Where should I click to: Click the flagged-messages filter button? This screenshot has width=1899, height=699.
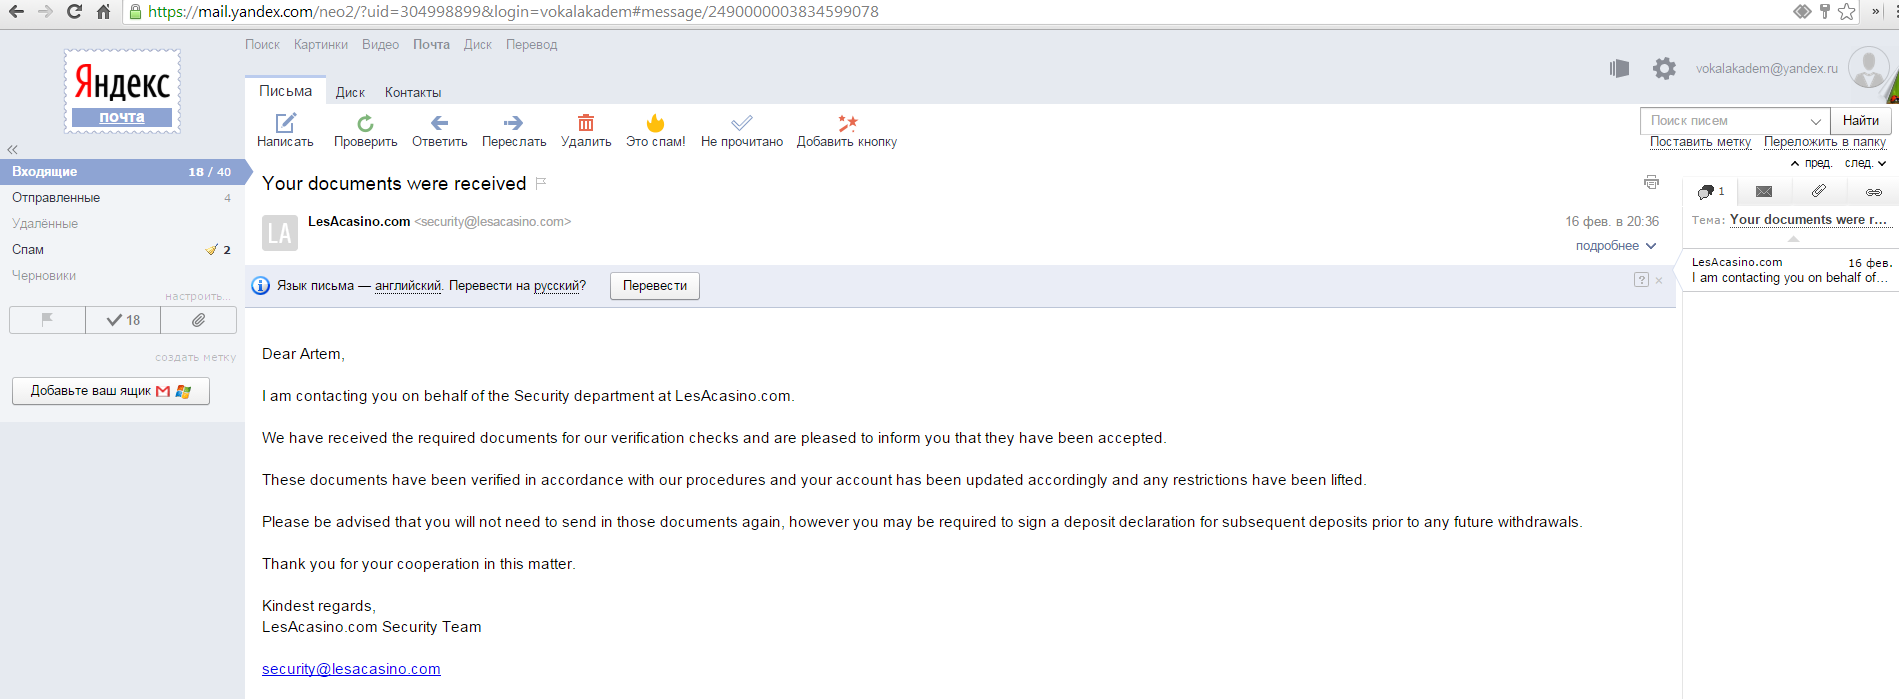pos(47,320)
